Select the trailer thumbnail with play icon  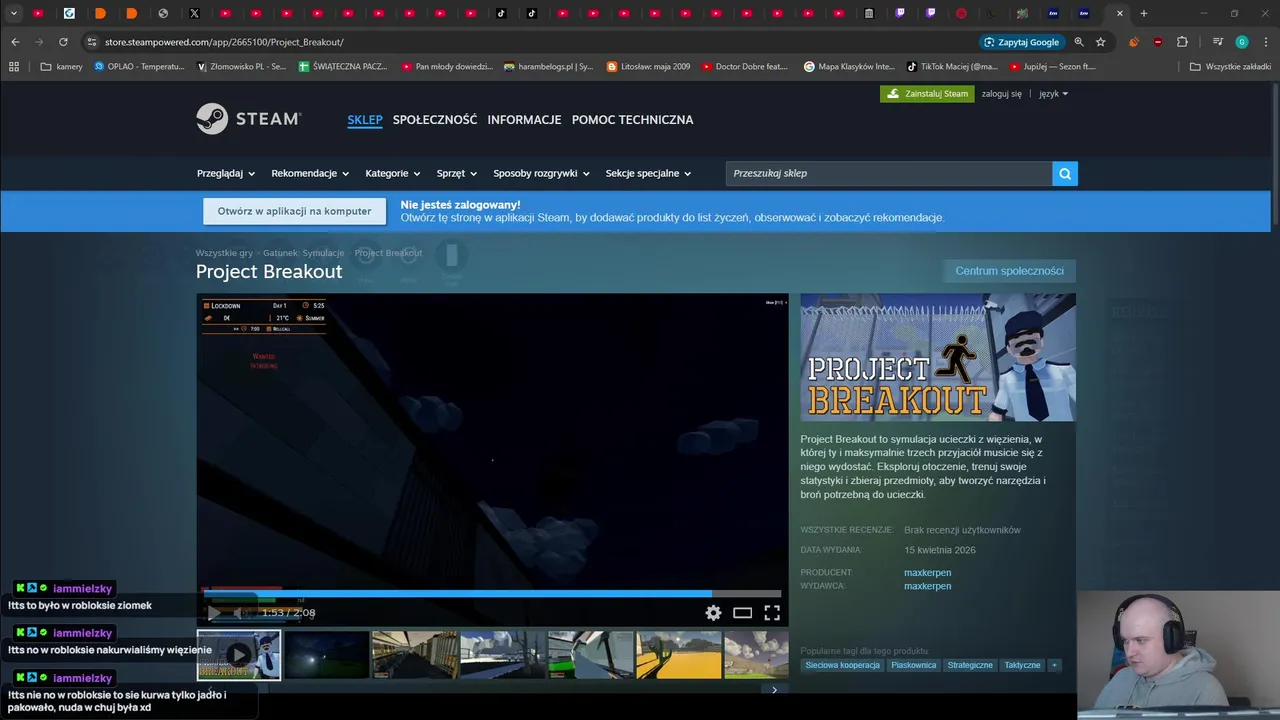click(239, 655)
